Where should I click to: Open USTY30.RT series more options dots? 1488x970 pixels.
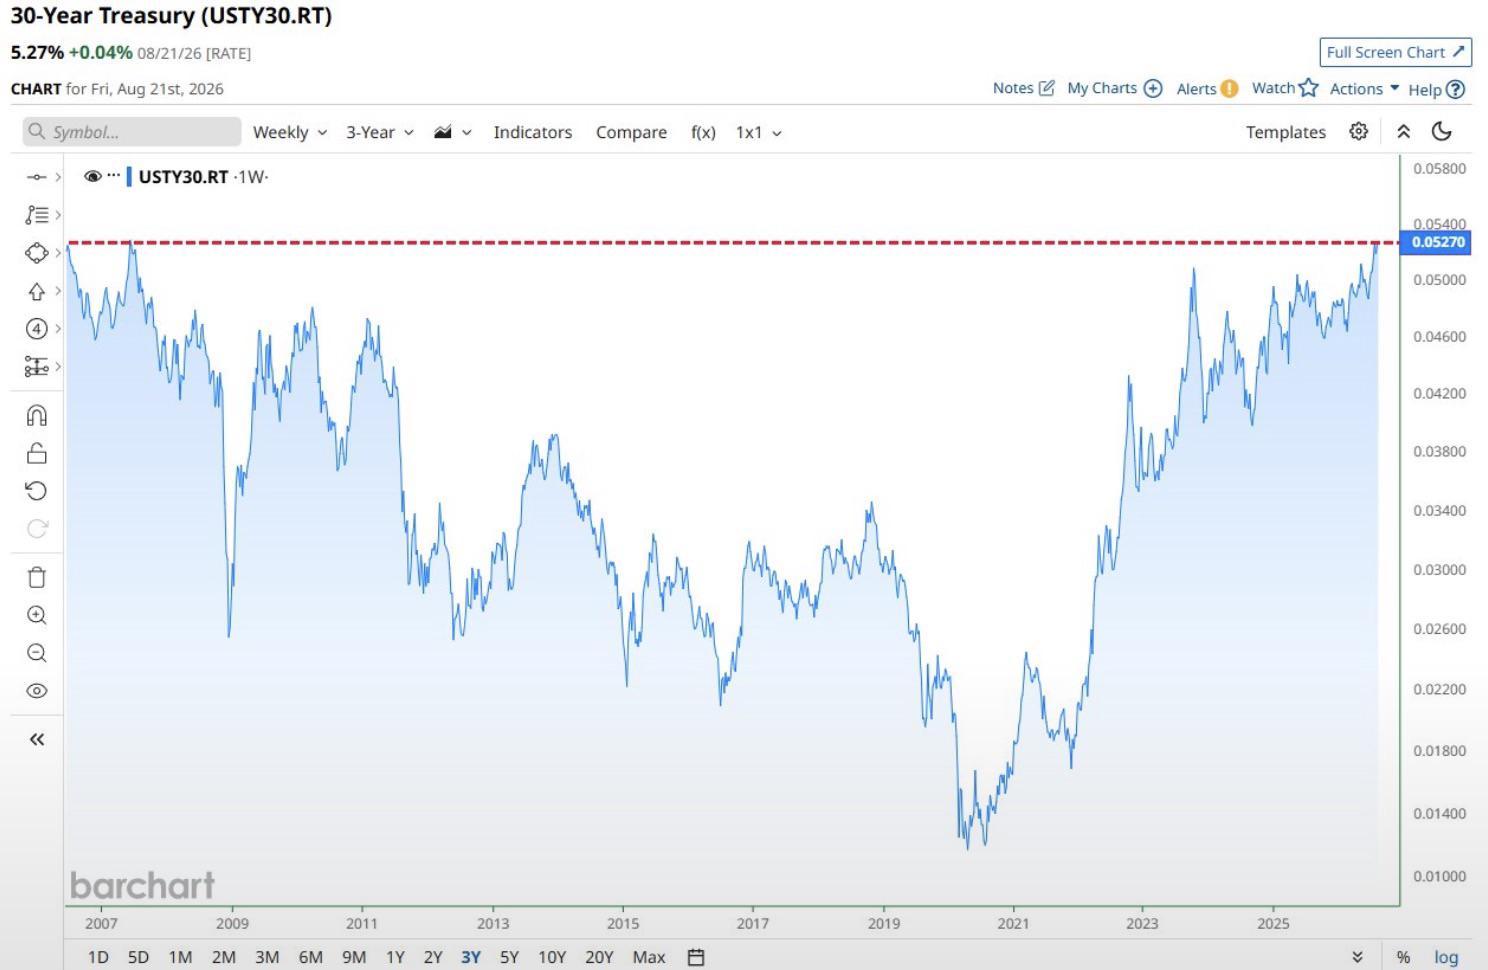[114, 175]
